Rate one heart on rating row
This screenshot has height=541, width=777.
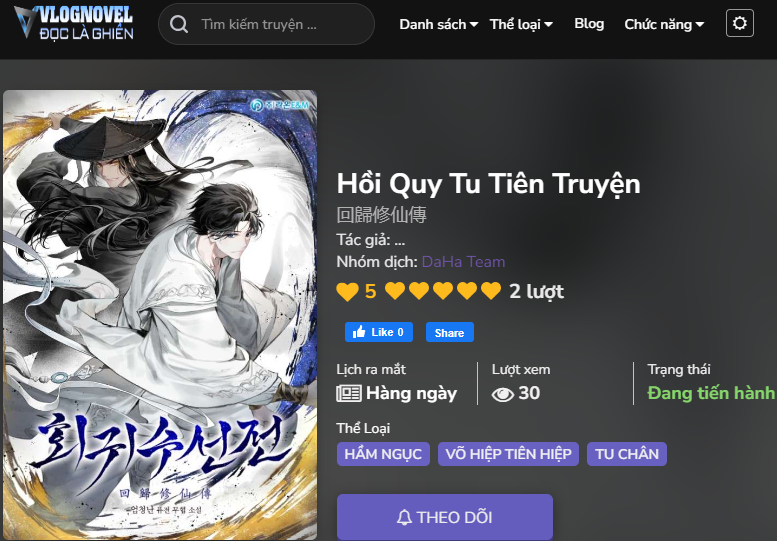tap(395, 291)
